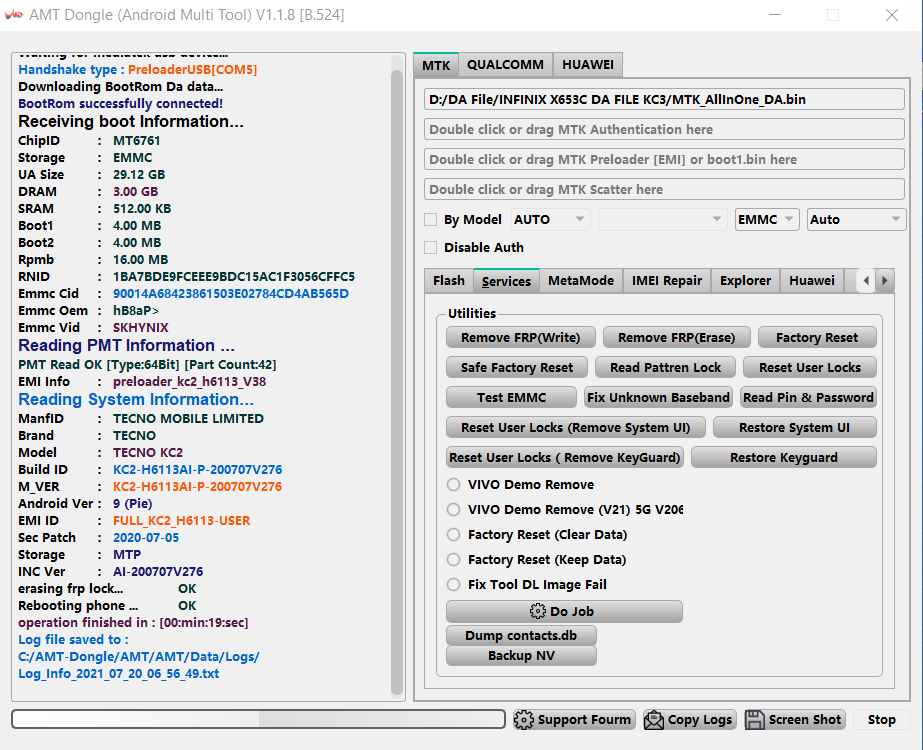Image resolution: width=923 pixels, height=750 pixels.
Task: Click Read Pin & Password button
Action: [808, 397]
